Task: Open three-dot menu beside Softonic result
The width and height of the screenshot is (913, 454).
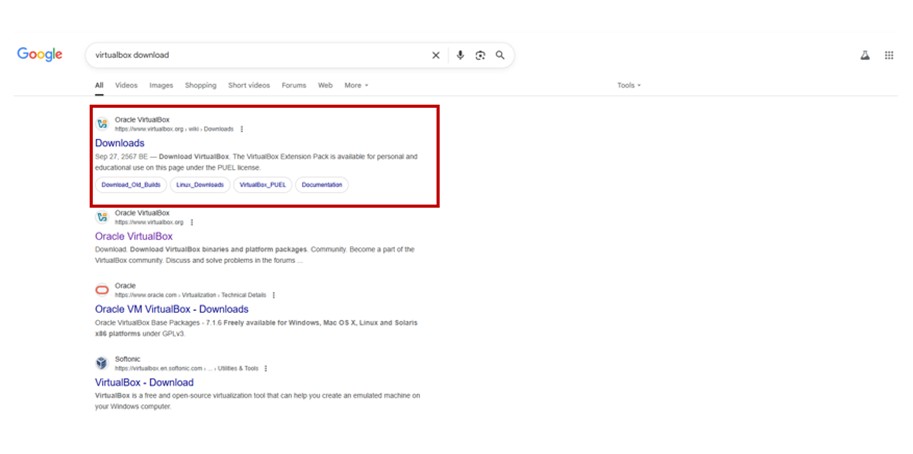Action: tap(266, 368)
